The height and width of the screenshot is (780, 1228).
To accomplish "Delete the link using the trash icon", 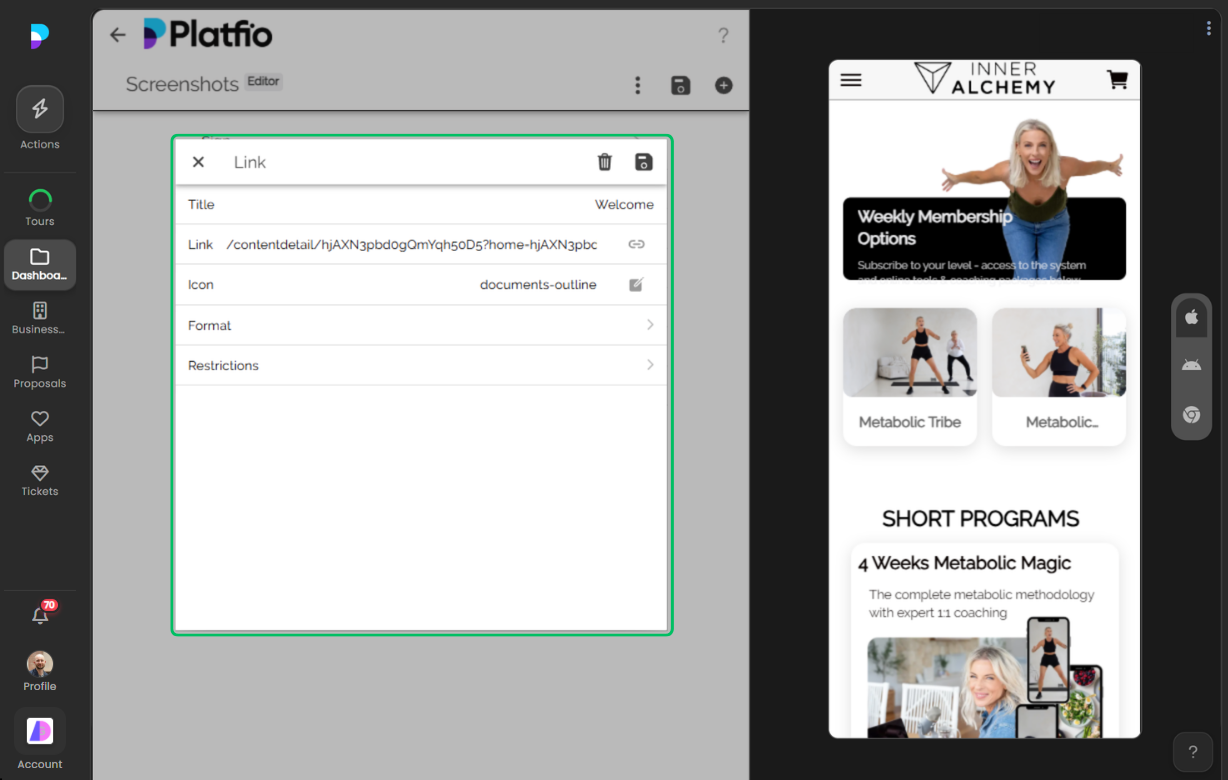I will [x=604, y=161].
